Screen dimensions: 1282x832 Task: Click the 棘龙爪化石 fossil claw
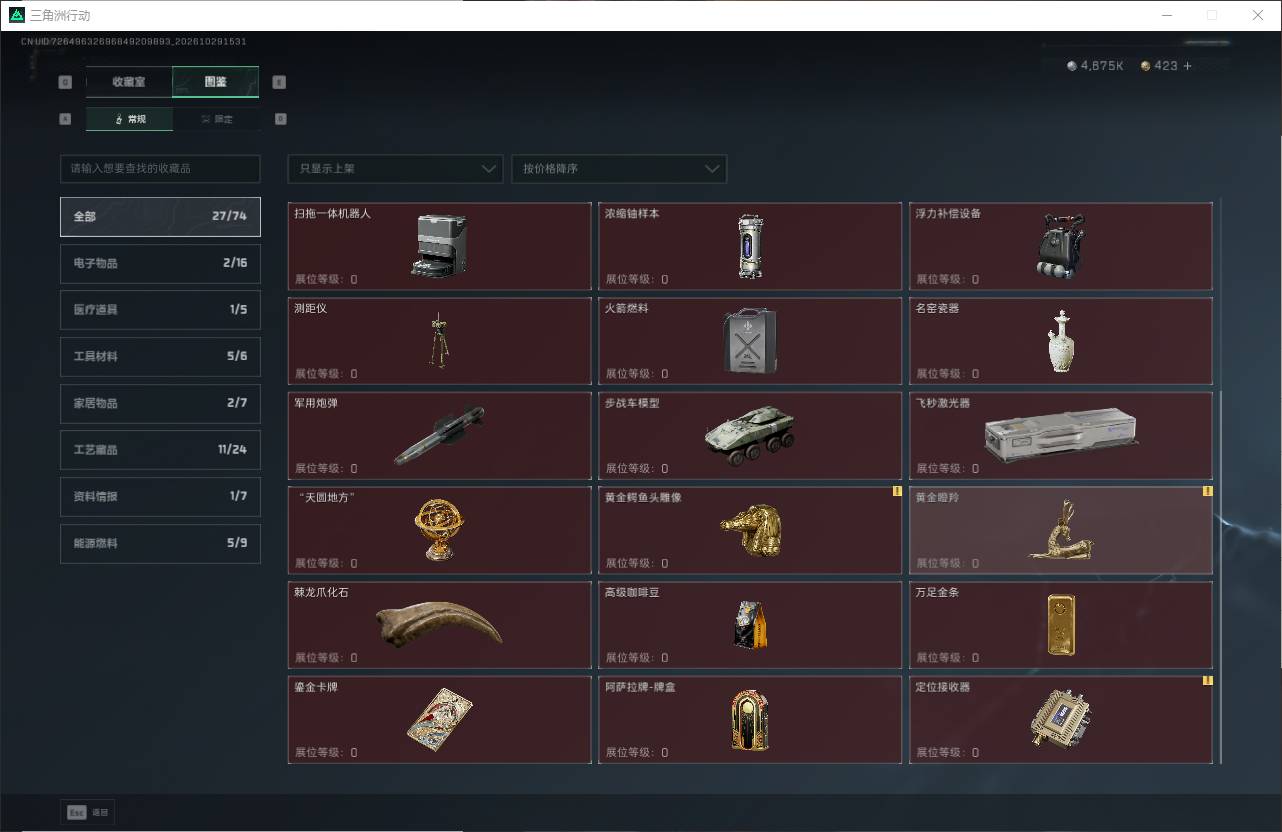439,625
